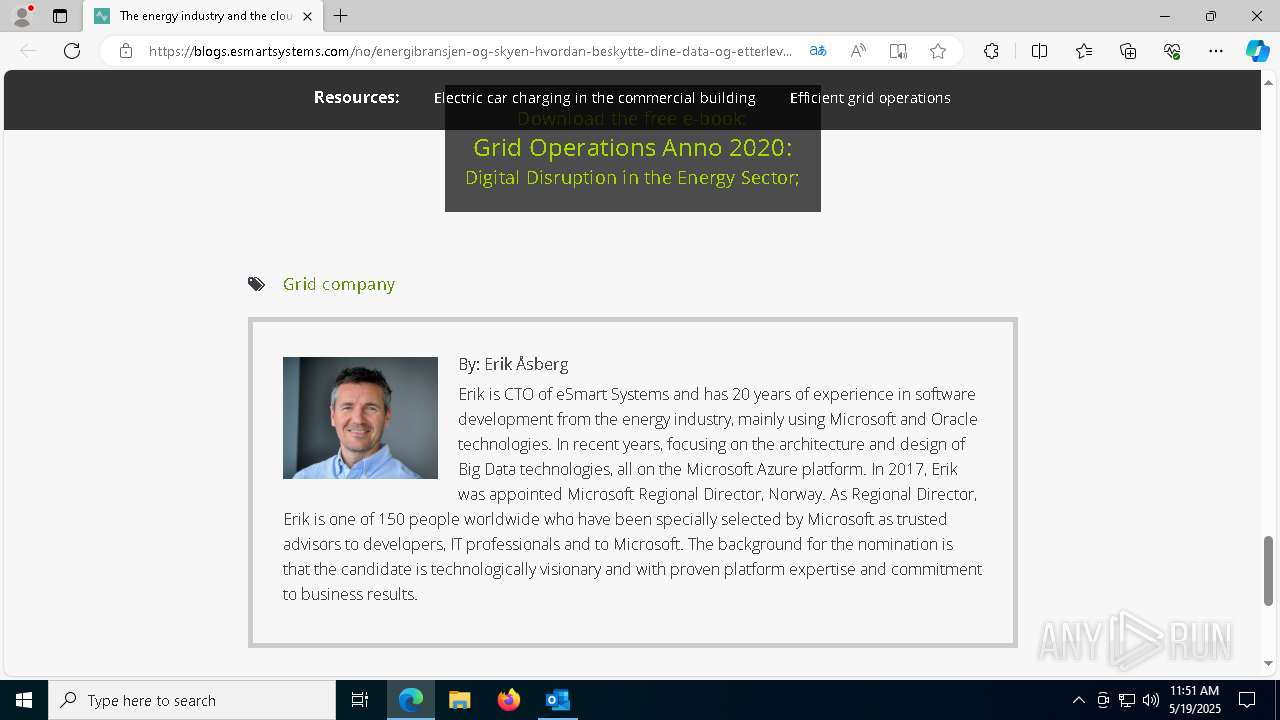Open Settings and more menu
This screenshot has width=1280, height=720.
coord(1216,51)
